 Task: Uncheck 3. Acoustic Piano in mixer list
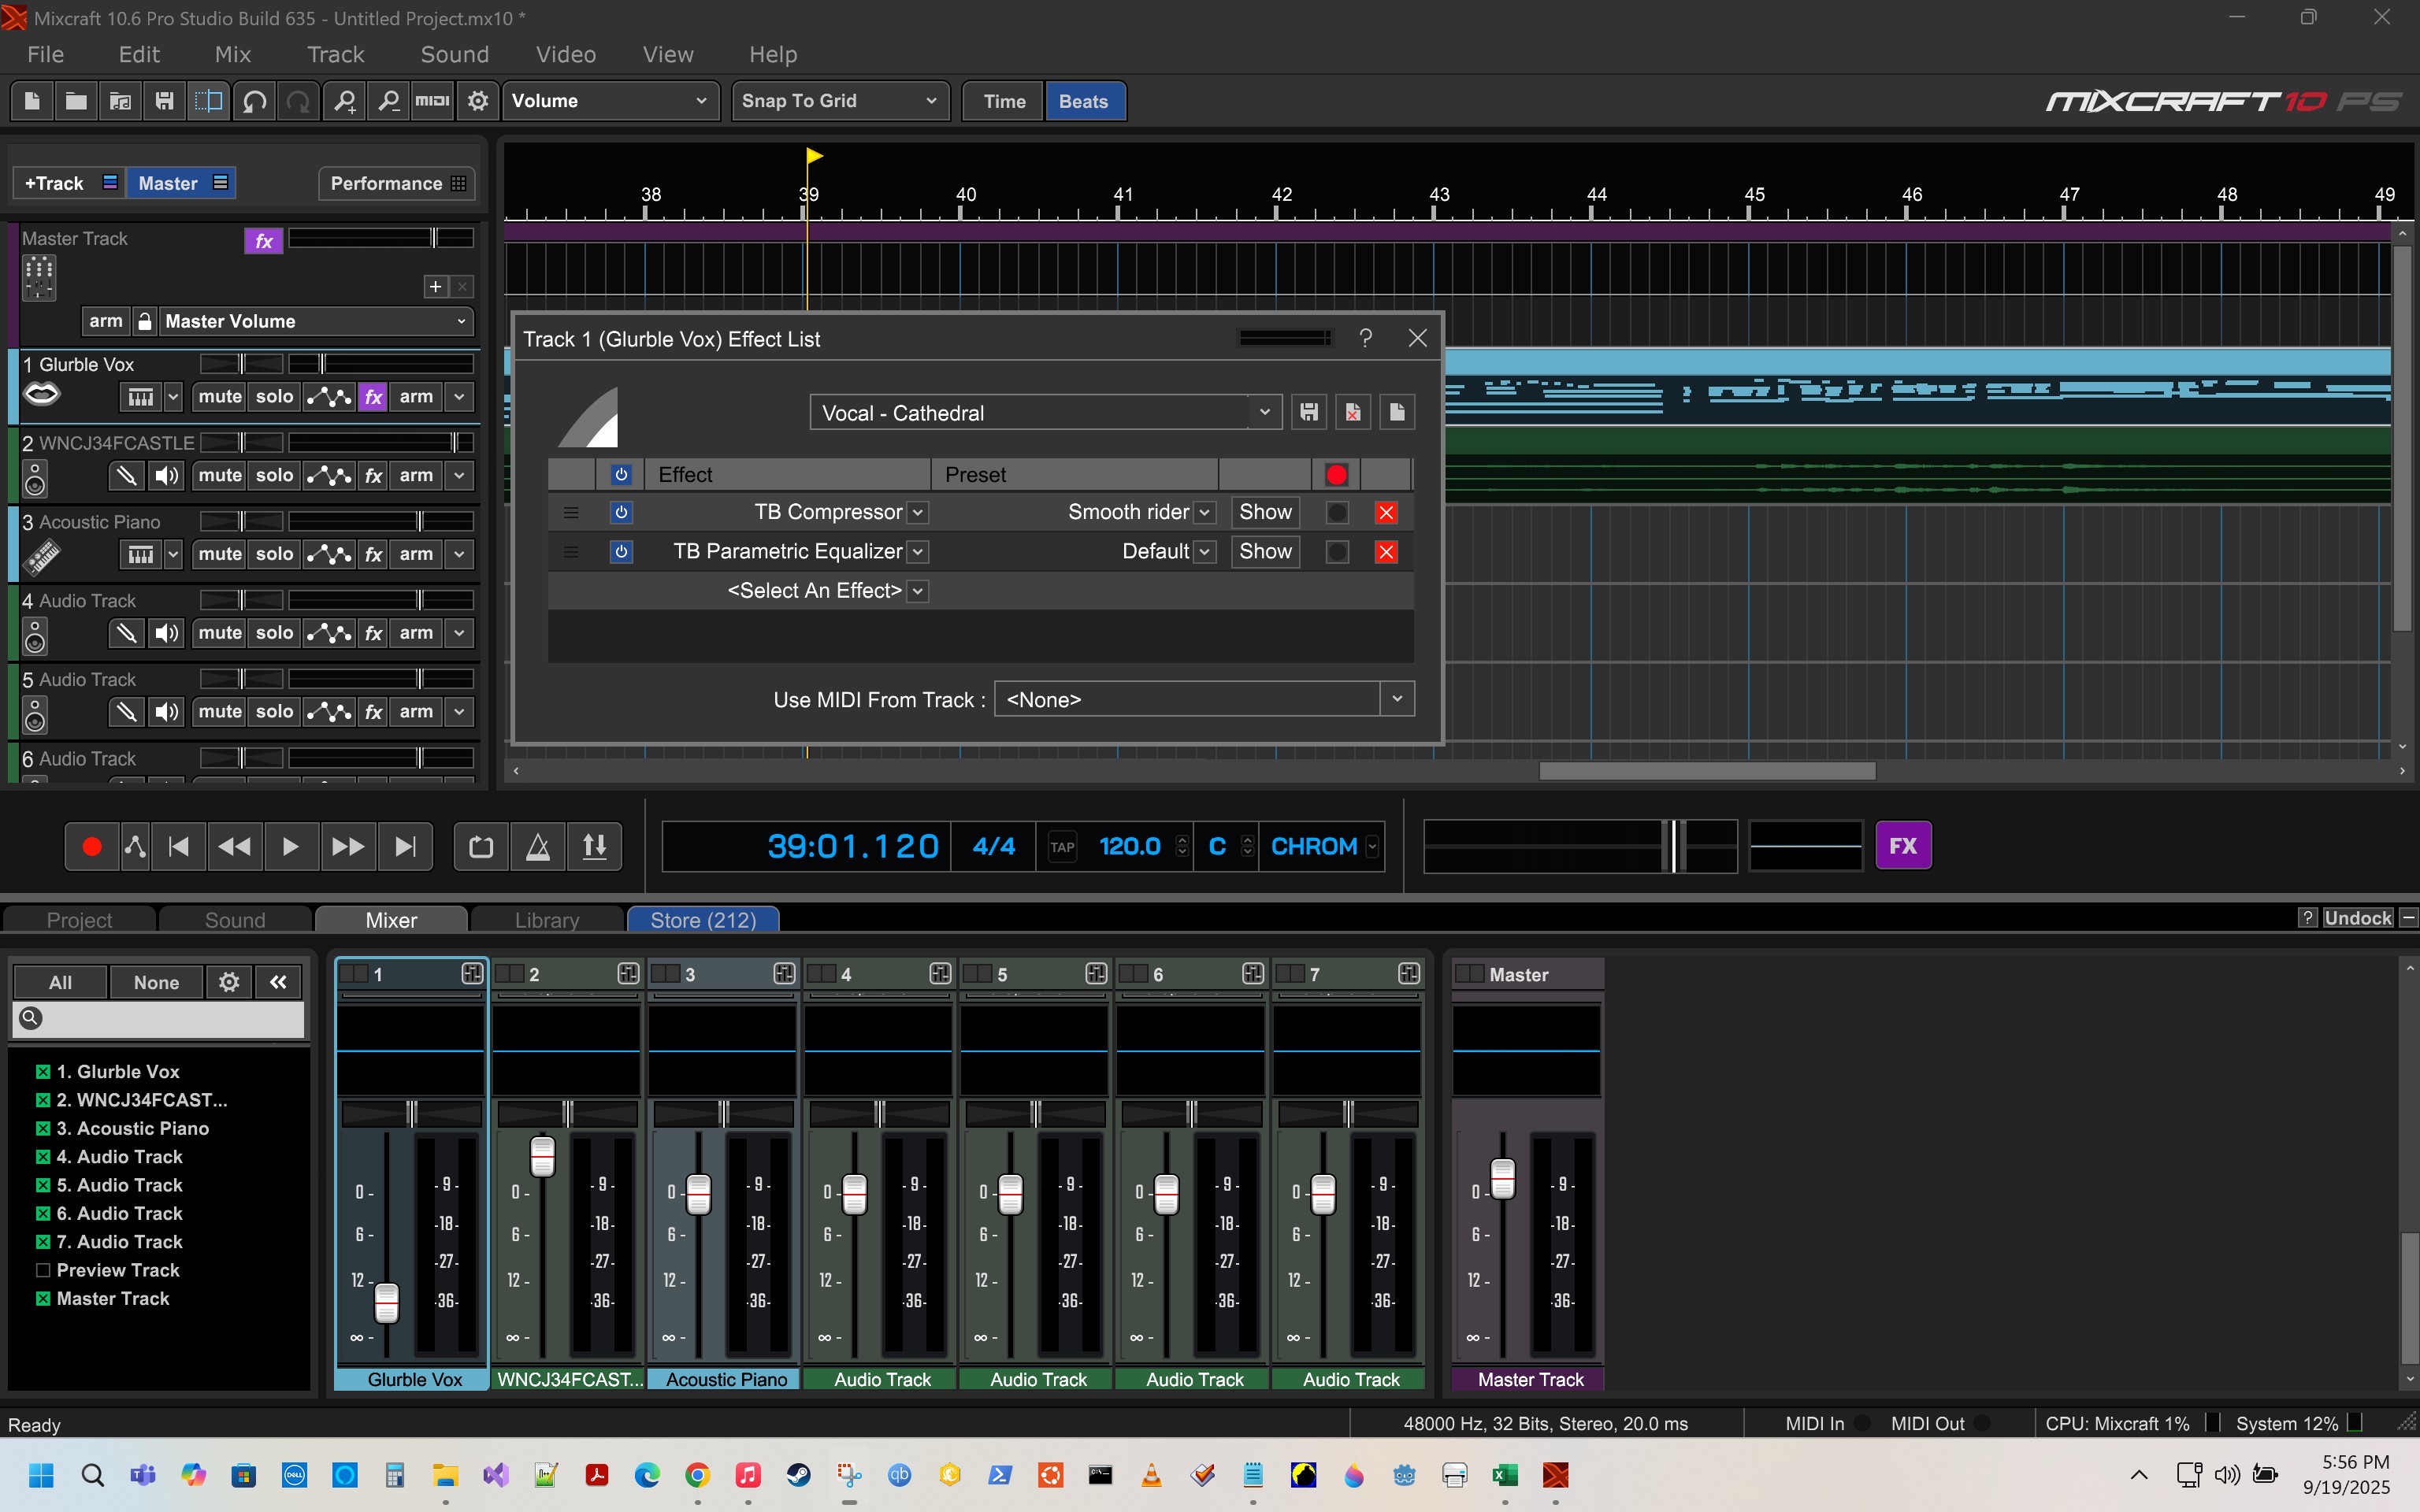click(x=43, y=1128)
